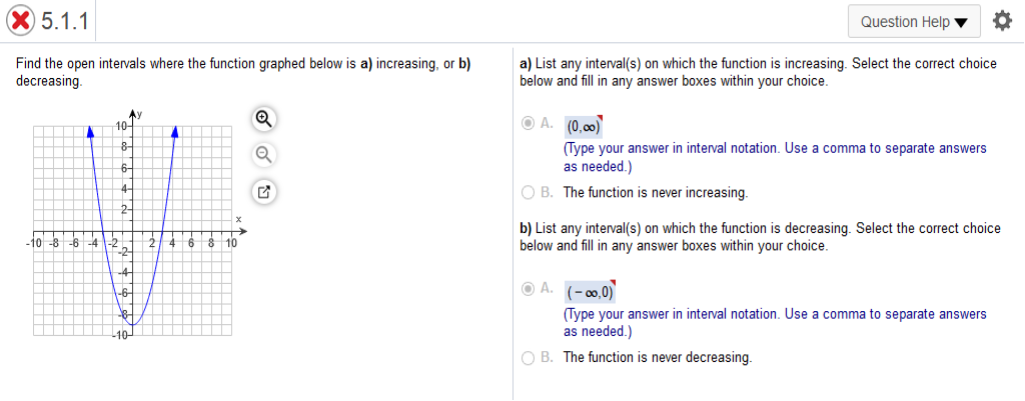
Task: Select 'The function is never increasing' radio
Action: pos(528,193)
